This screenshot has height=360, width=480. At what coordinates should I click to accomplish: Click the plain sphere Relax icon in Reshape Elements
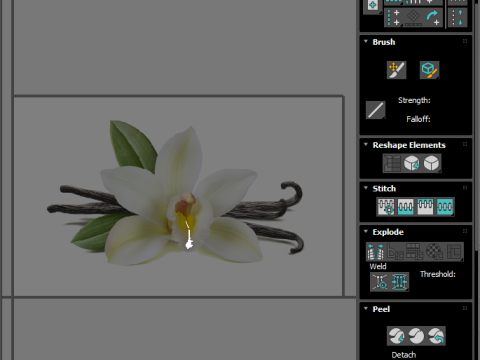(432, 163)
